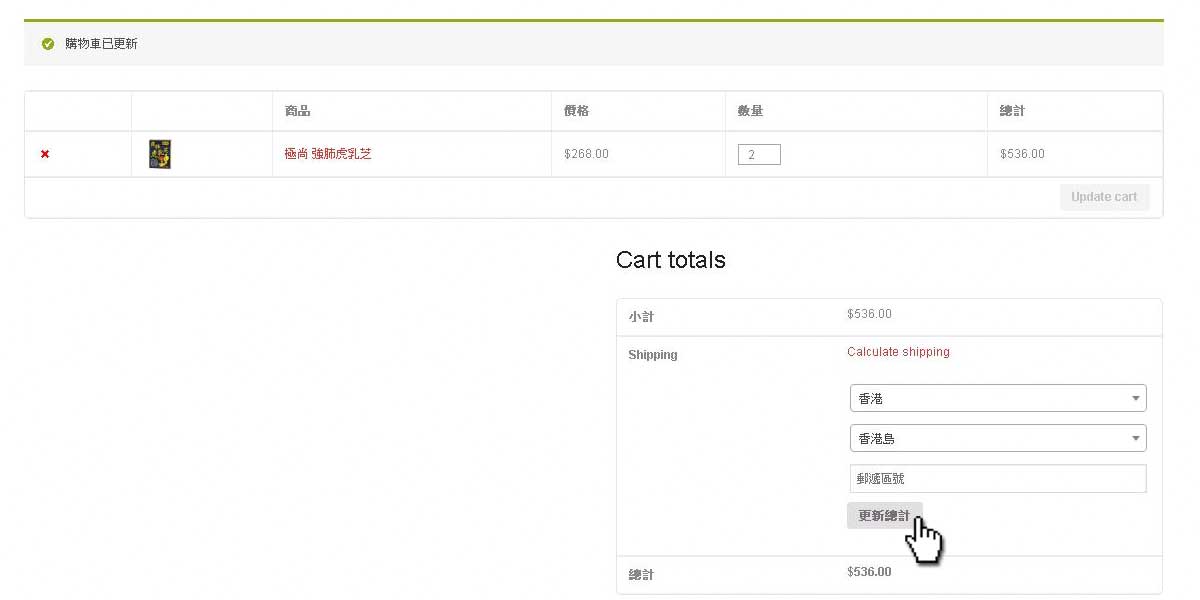Open the 極尚 強肺虎乳芝 product link
This screenshot has height=600, width=1200.
327,154
